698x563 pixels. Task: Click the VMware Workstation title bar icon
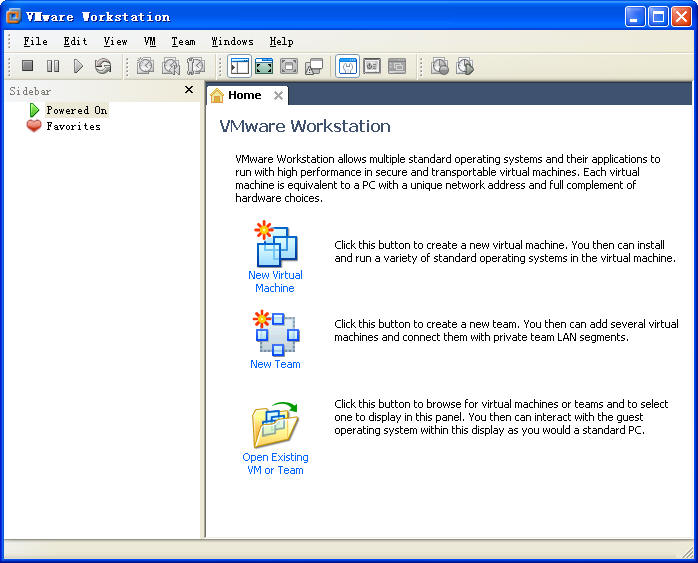coord(13,16)
